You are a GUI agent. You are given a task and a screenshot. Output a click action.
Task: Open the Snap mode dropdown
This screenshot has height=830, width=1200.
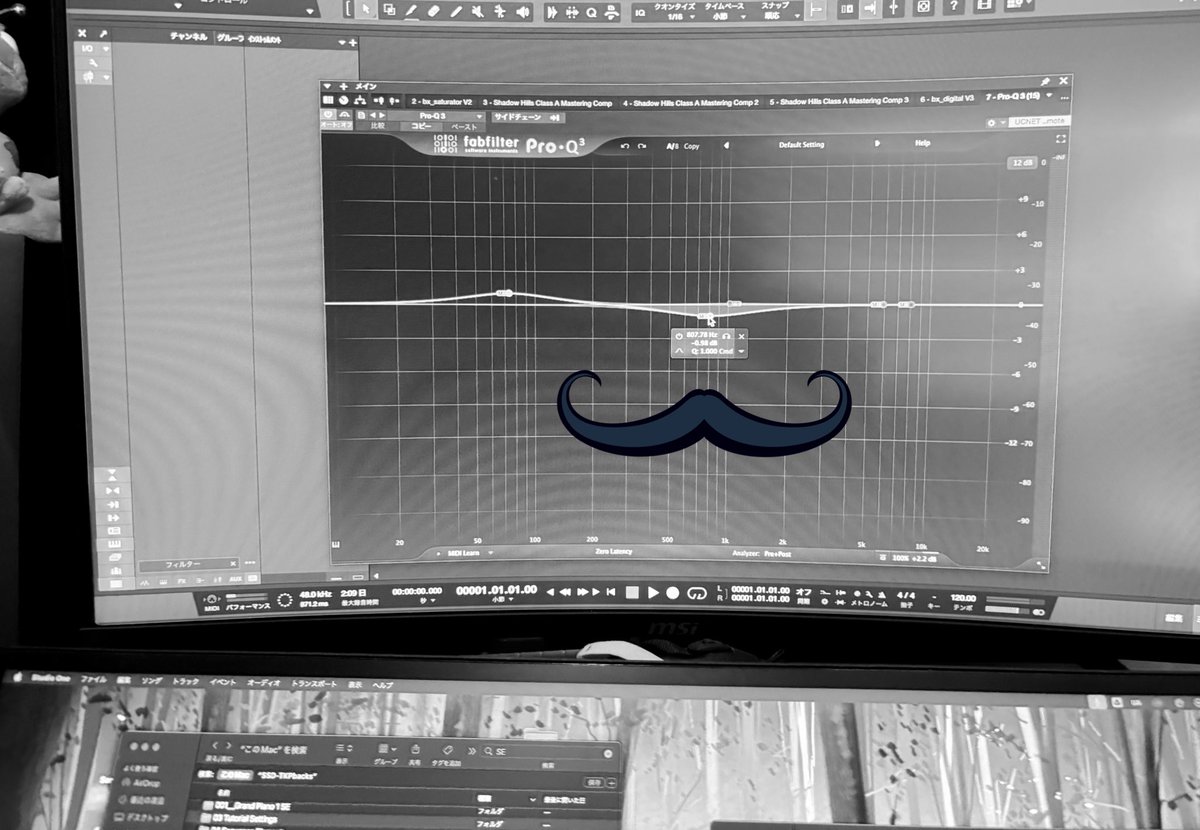[777, 9]
